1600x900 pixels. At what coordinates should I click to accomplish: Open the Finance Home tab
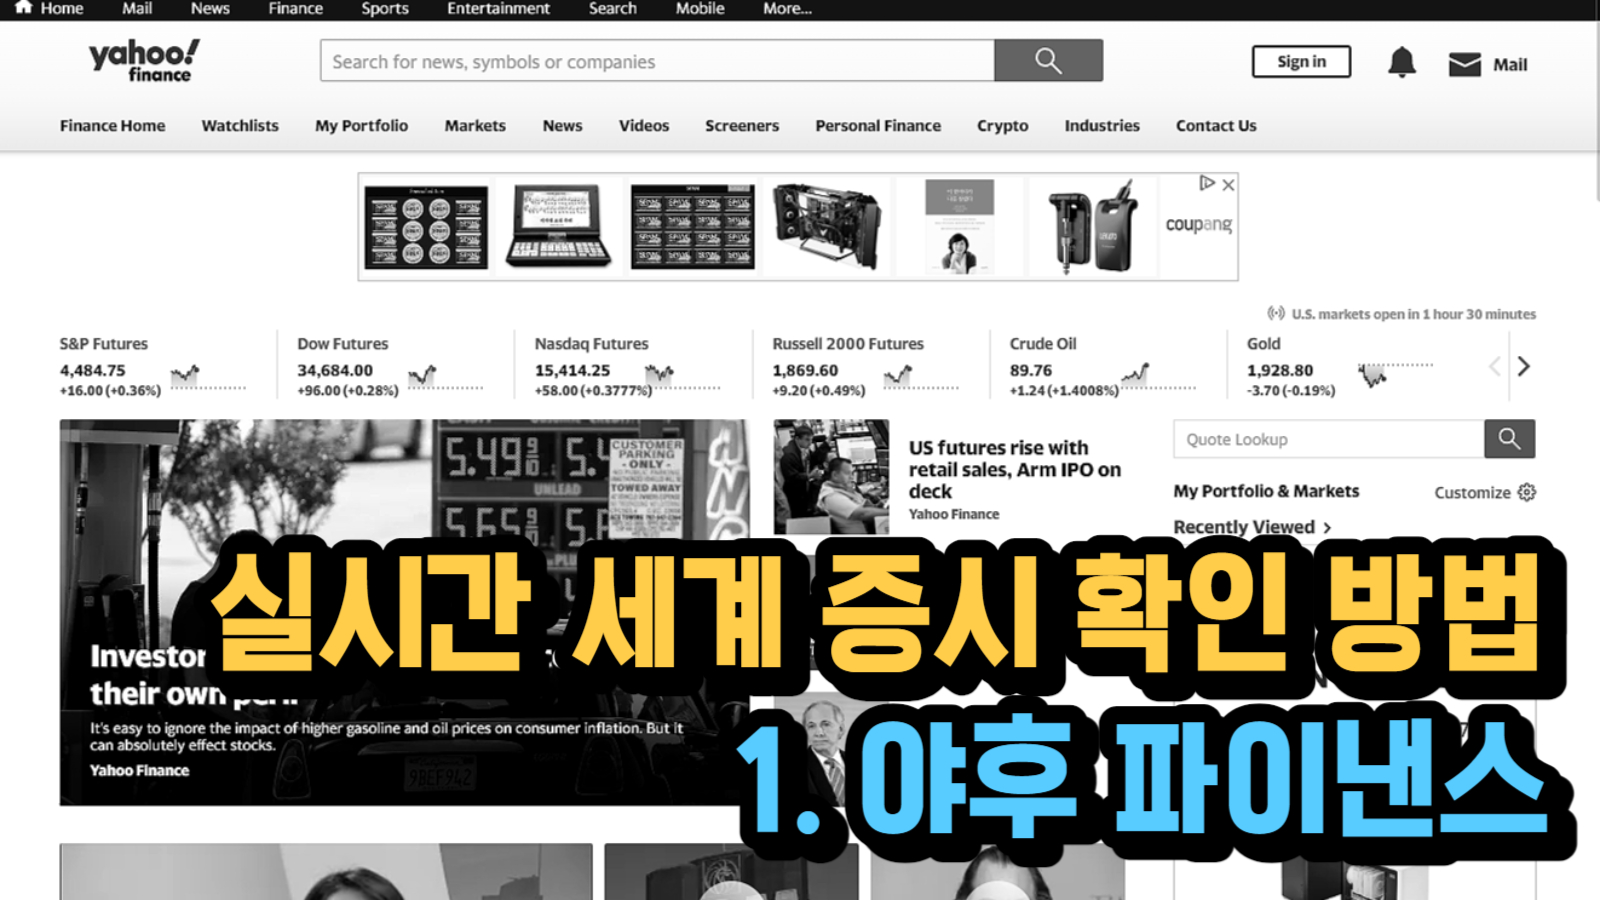tap(112, 126)
